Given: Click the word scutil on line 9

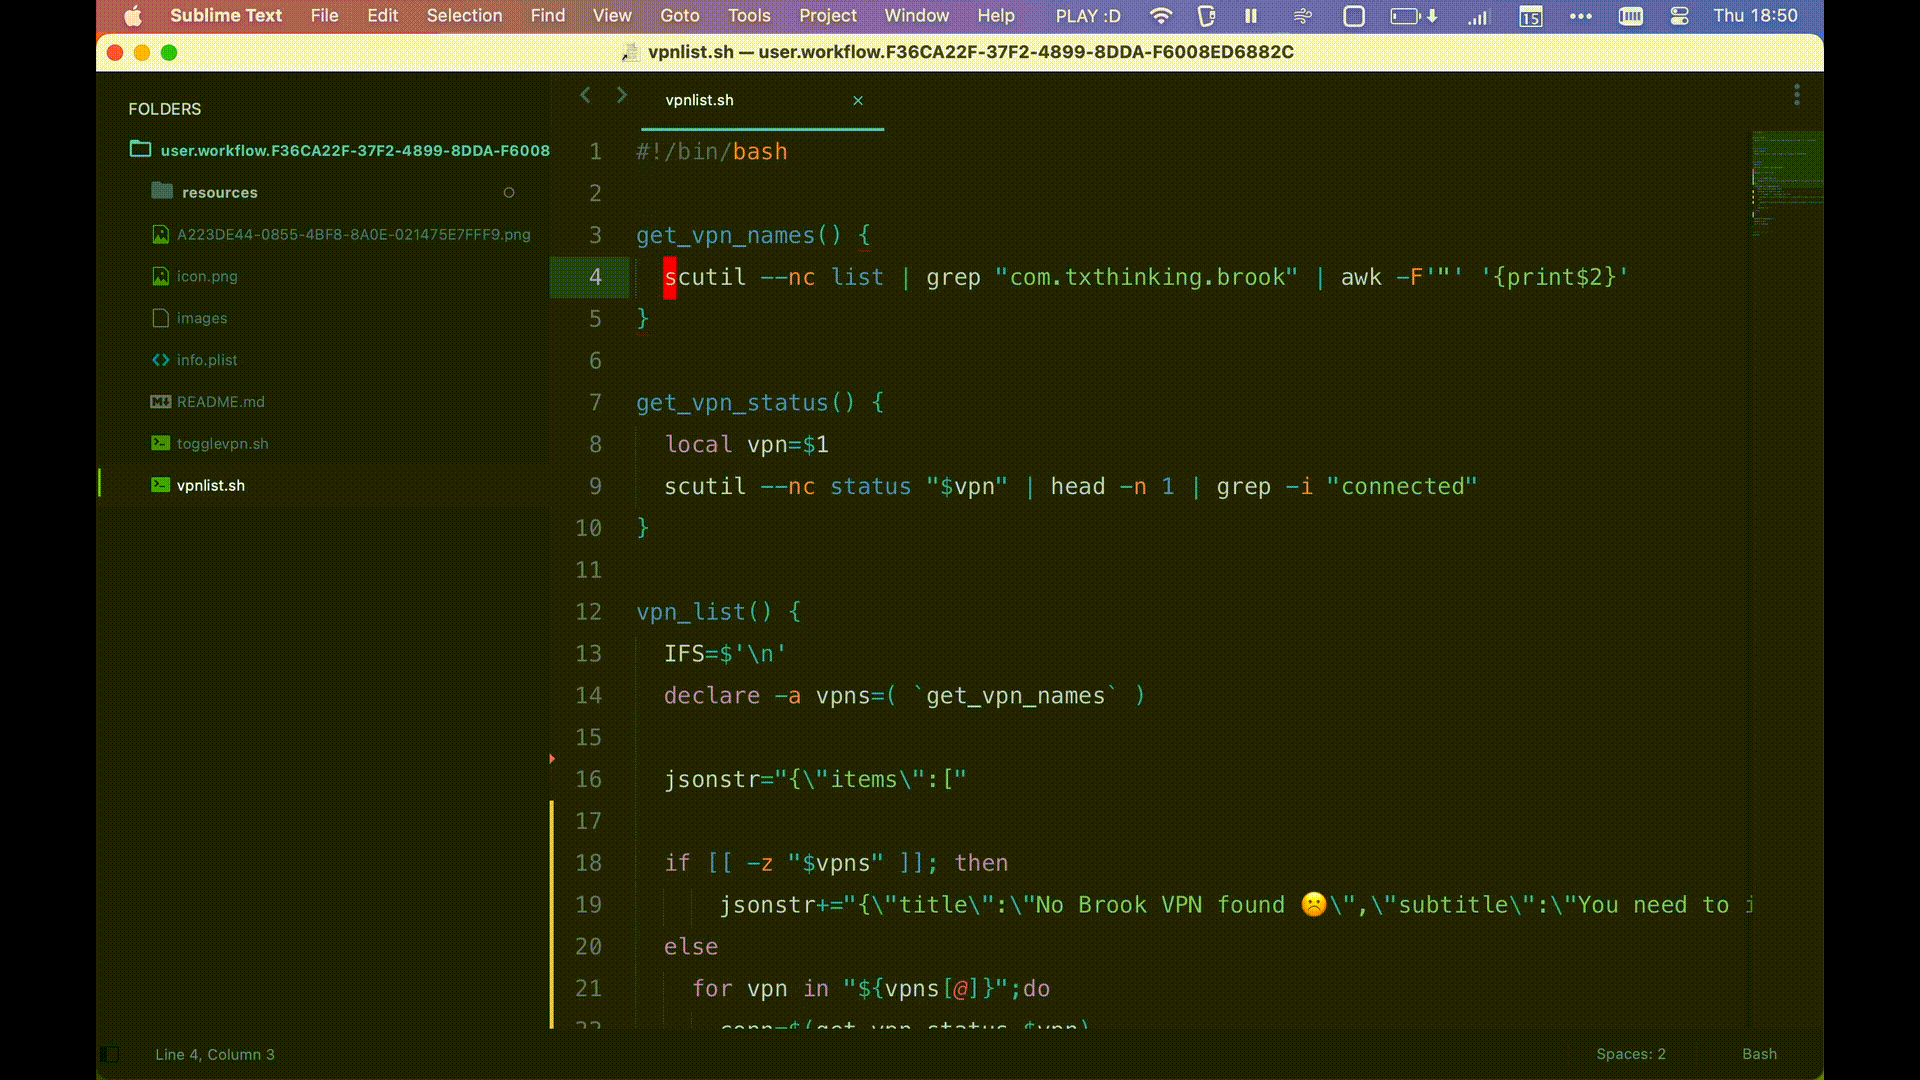Looking at the screenshot, I should tap(705, 487).
